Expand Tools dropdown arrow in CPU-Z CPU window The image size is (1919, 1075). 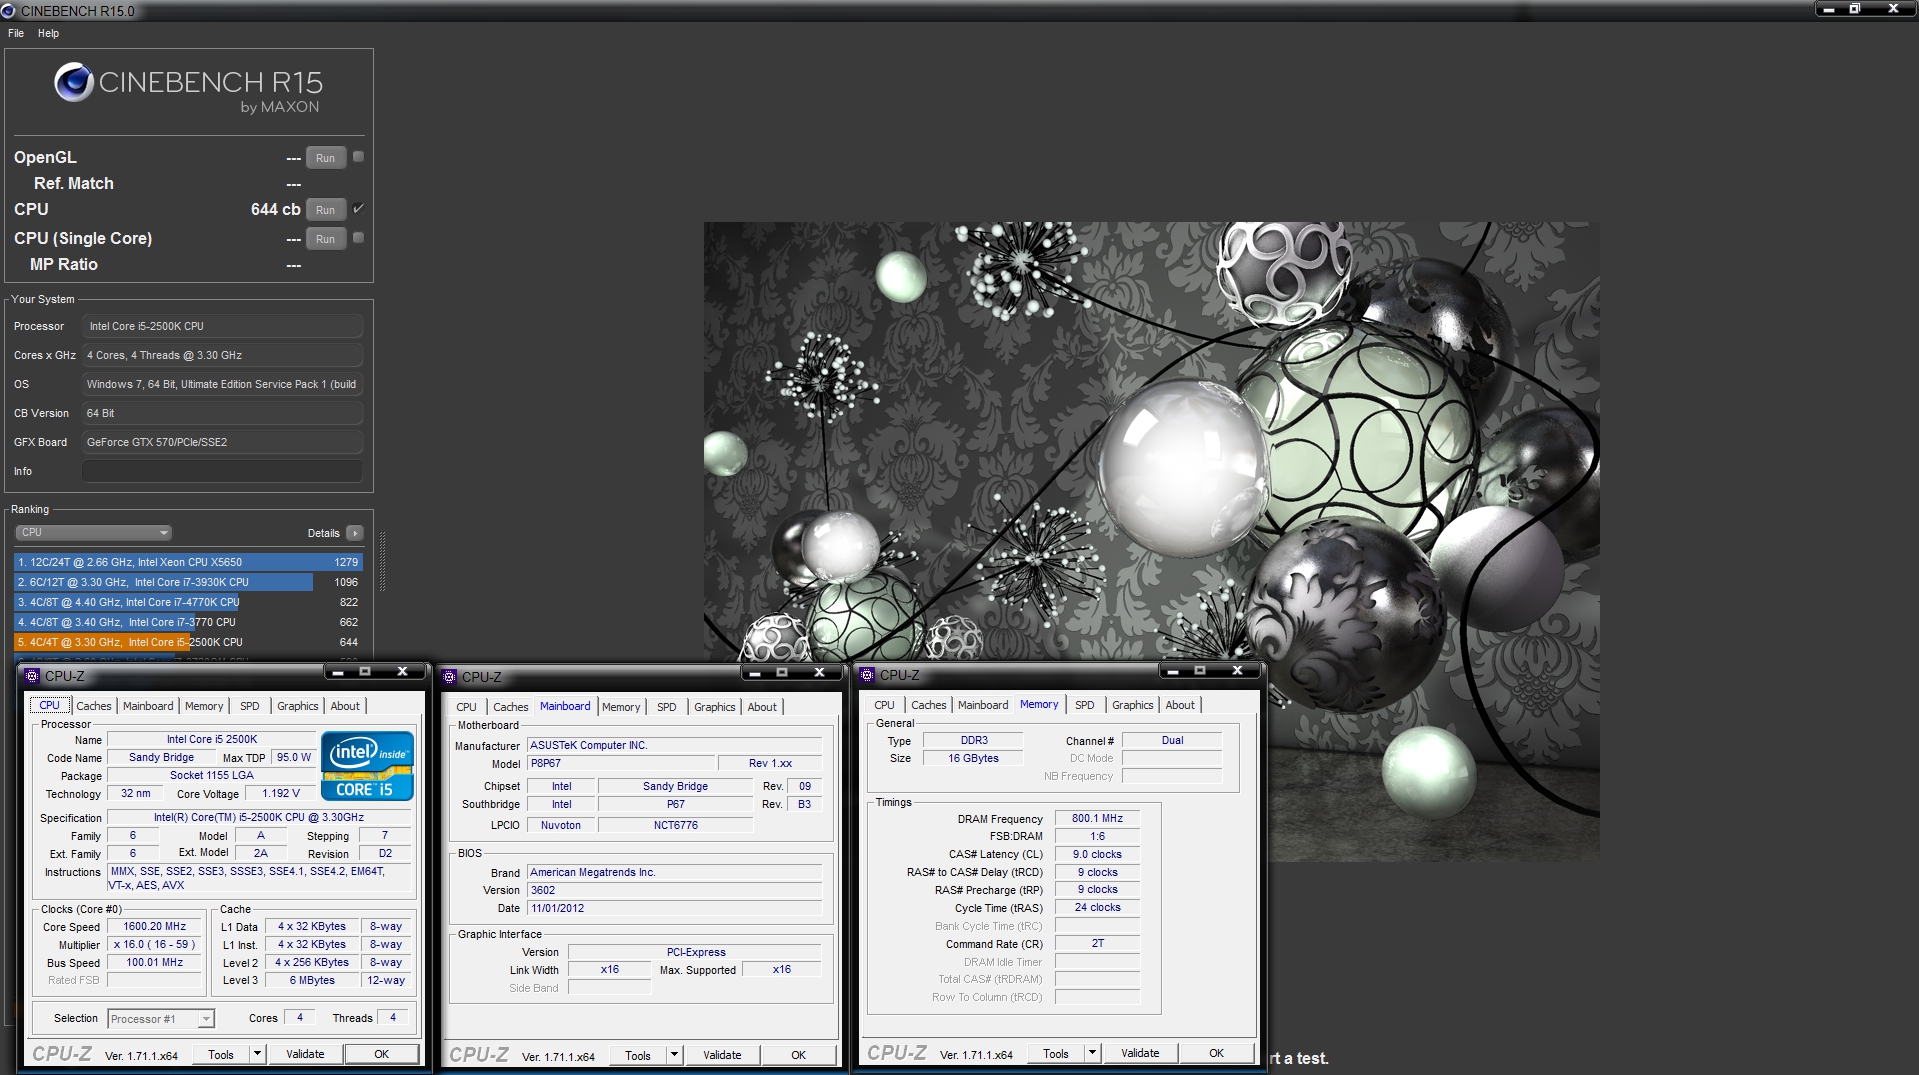tap(257, 1054)
